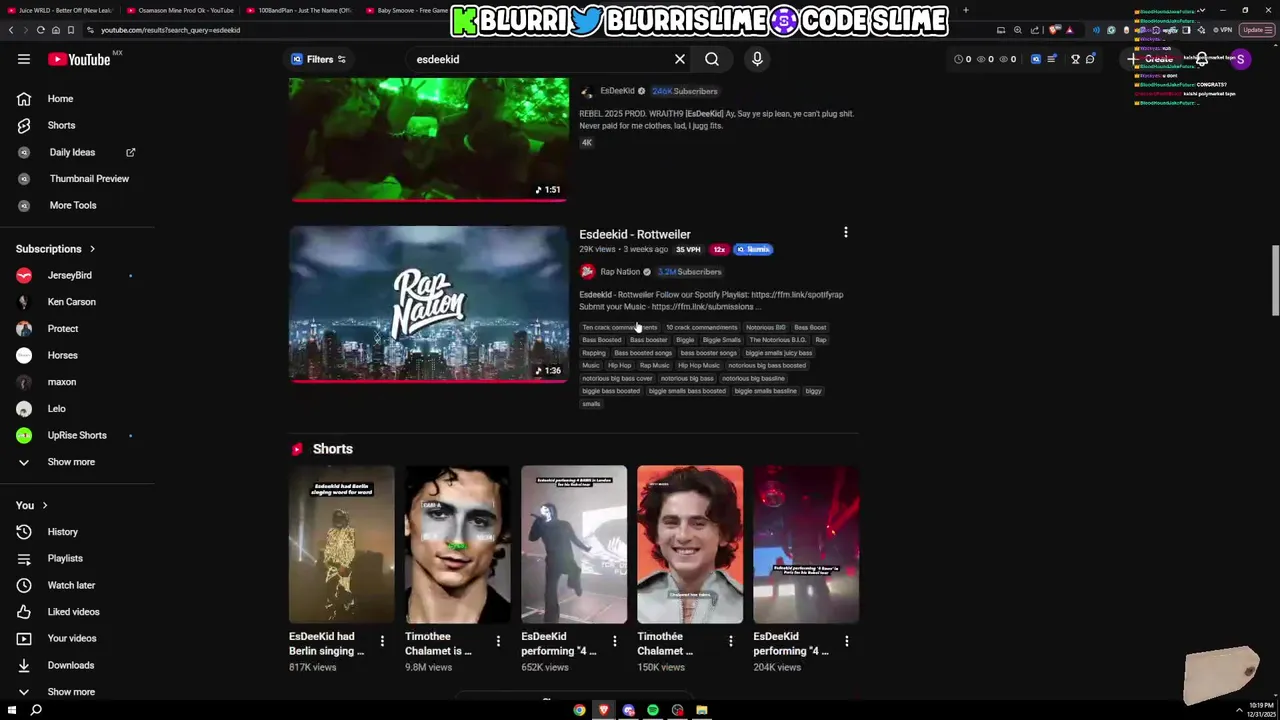
Task: Open options for 'EsDeeKid had Berlin' short
Action: [x=382, y=641]
